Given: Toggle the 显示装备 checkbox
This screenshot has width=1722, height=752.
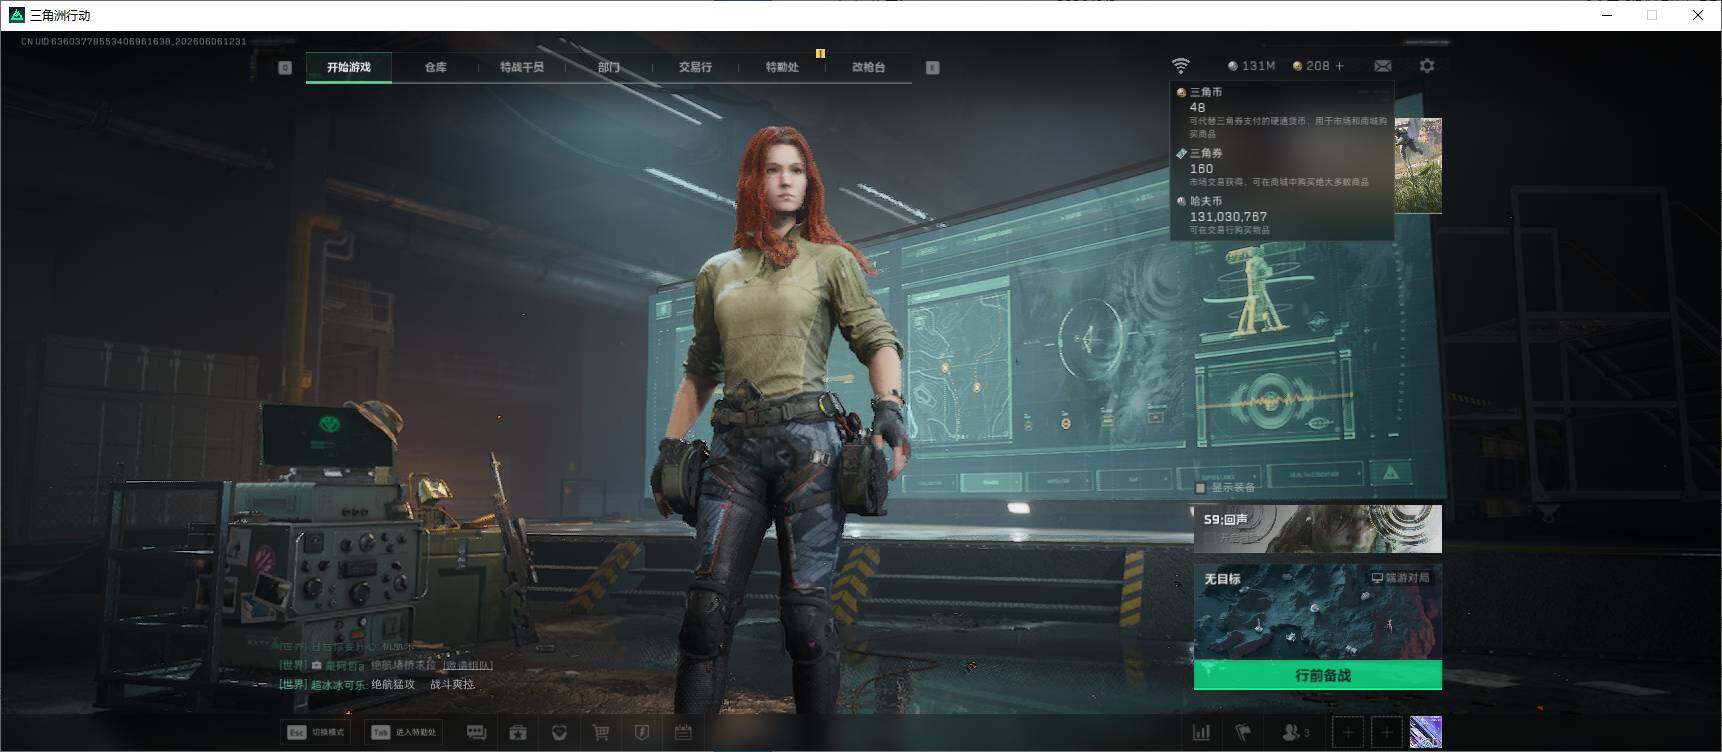Looking at the screenshot, I should click(1201, 488).
